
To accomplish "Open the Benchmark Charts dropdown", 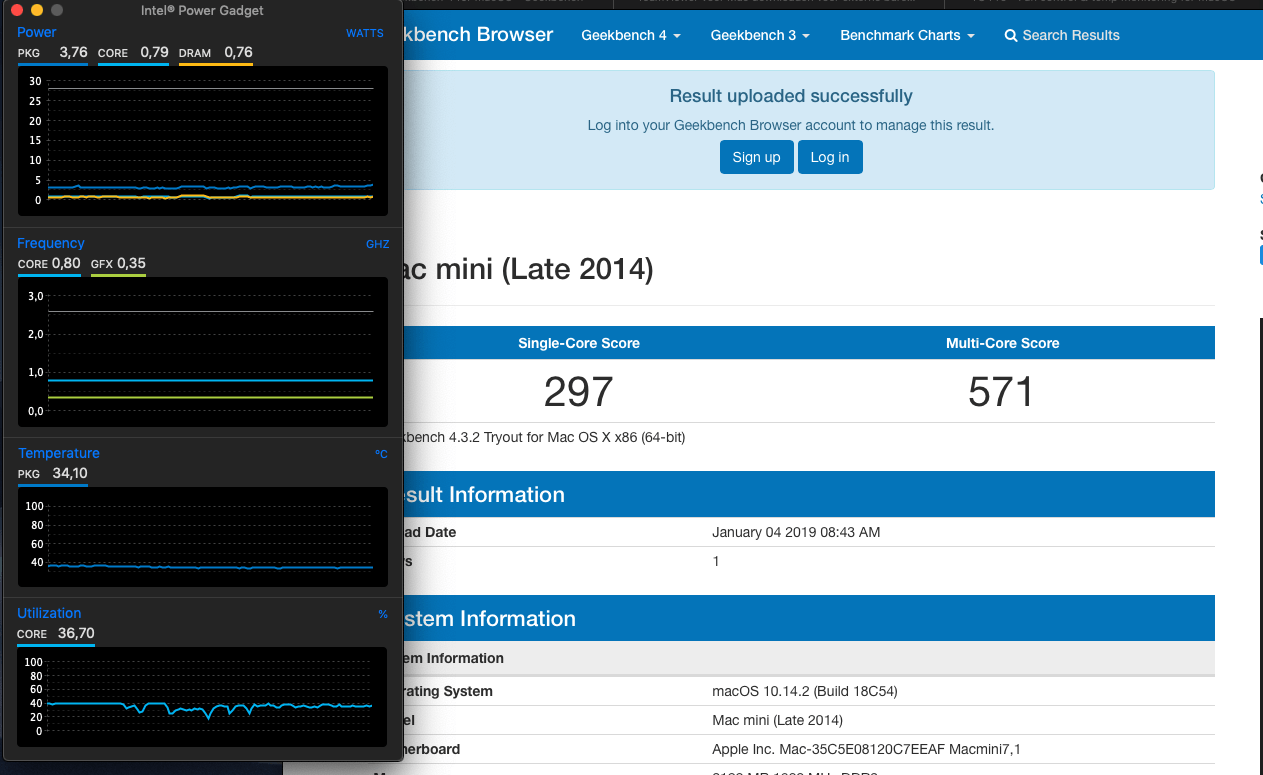I will tap(906, 35).
